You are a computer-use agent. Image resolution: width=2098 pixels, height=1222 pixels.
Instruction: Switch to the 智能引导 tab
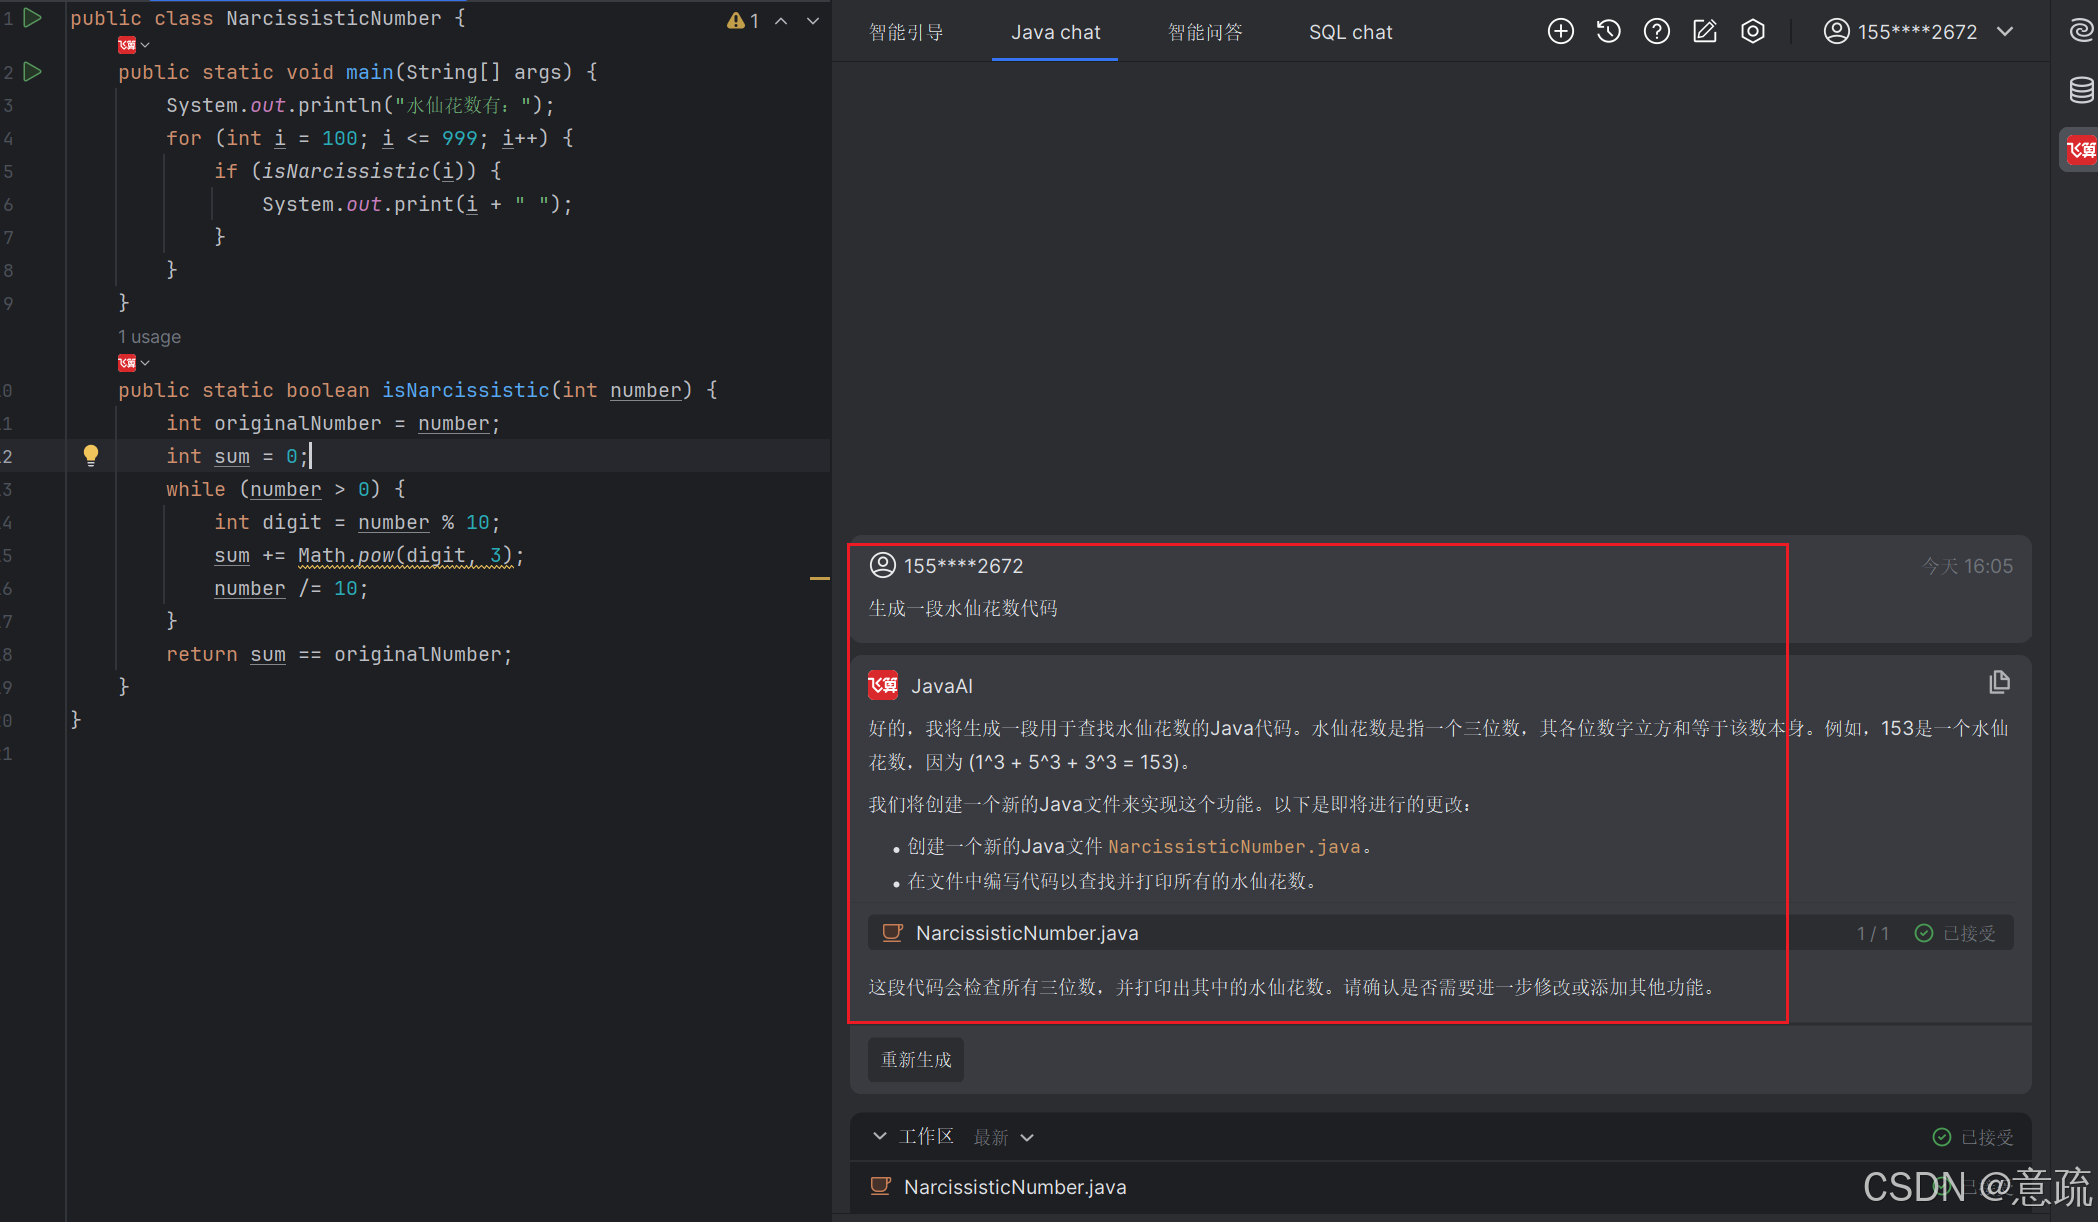(906, 32)
